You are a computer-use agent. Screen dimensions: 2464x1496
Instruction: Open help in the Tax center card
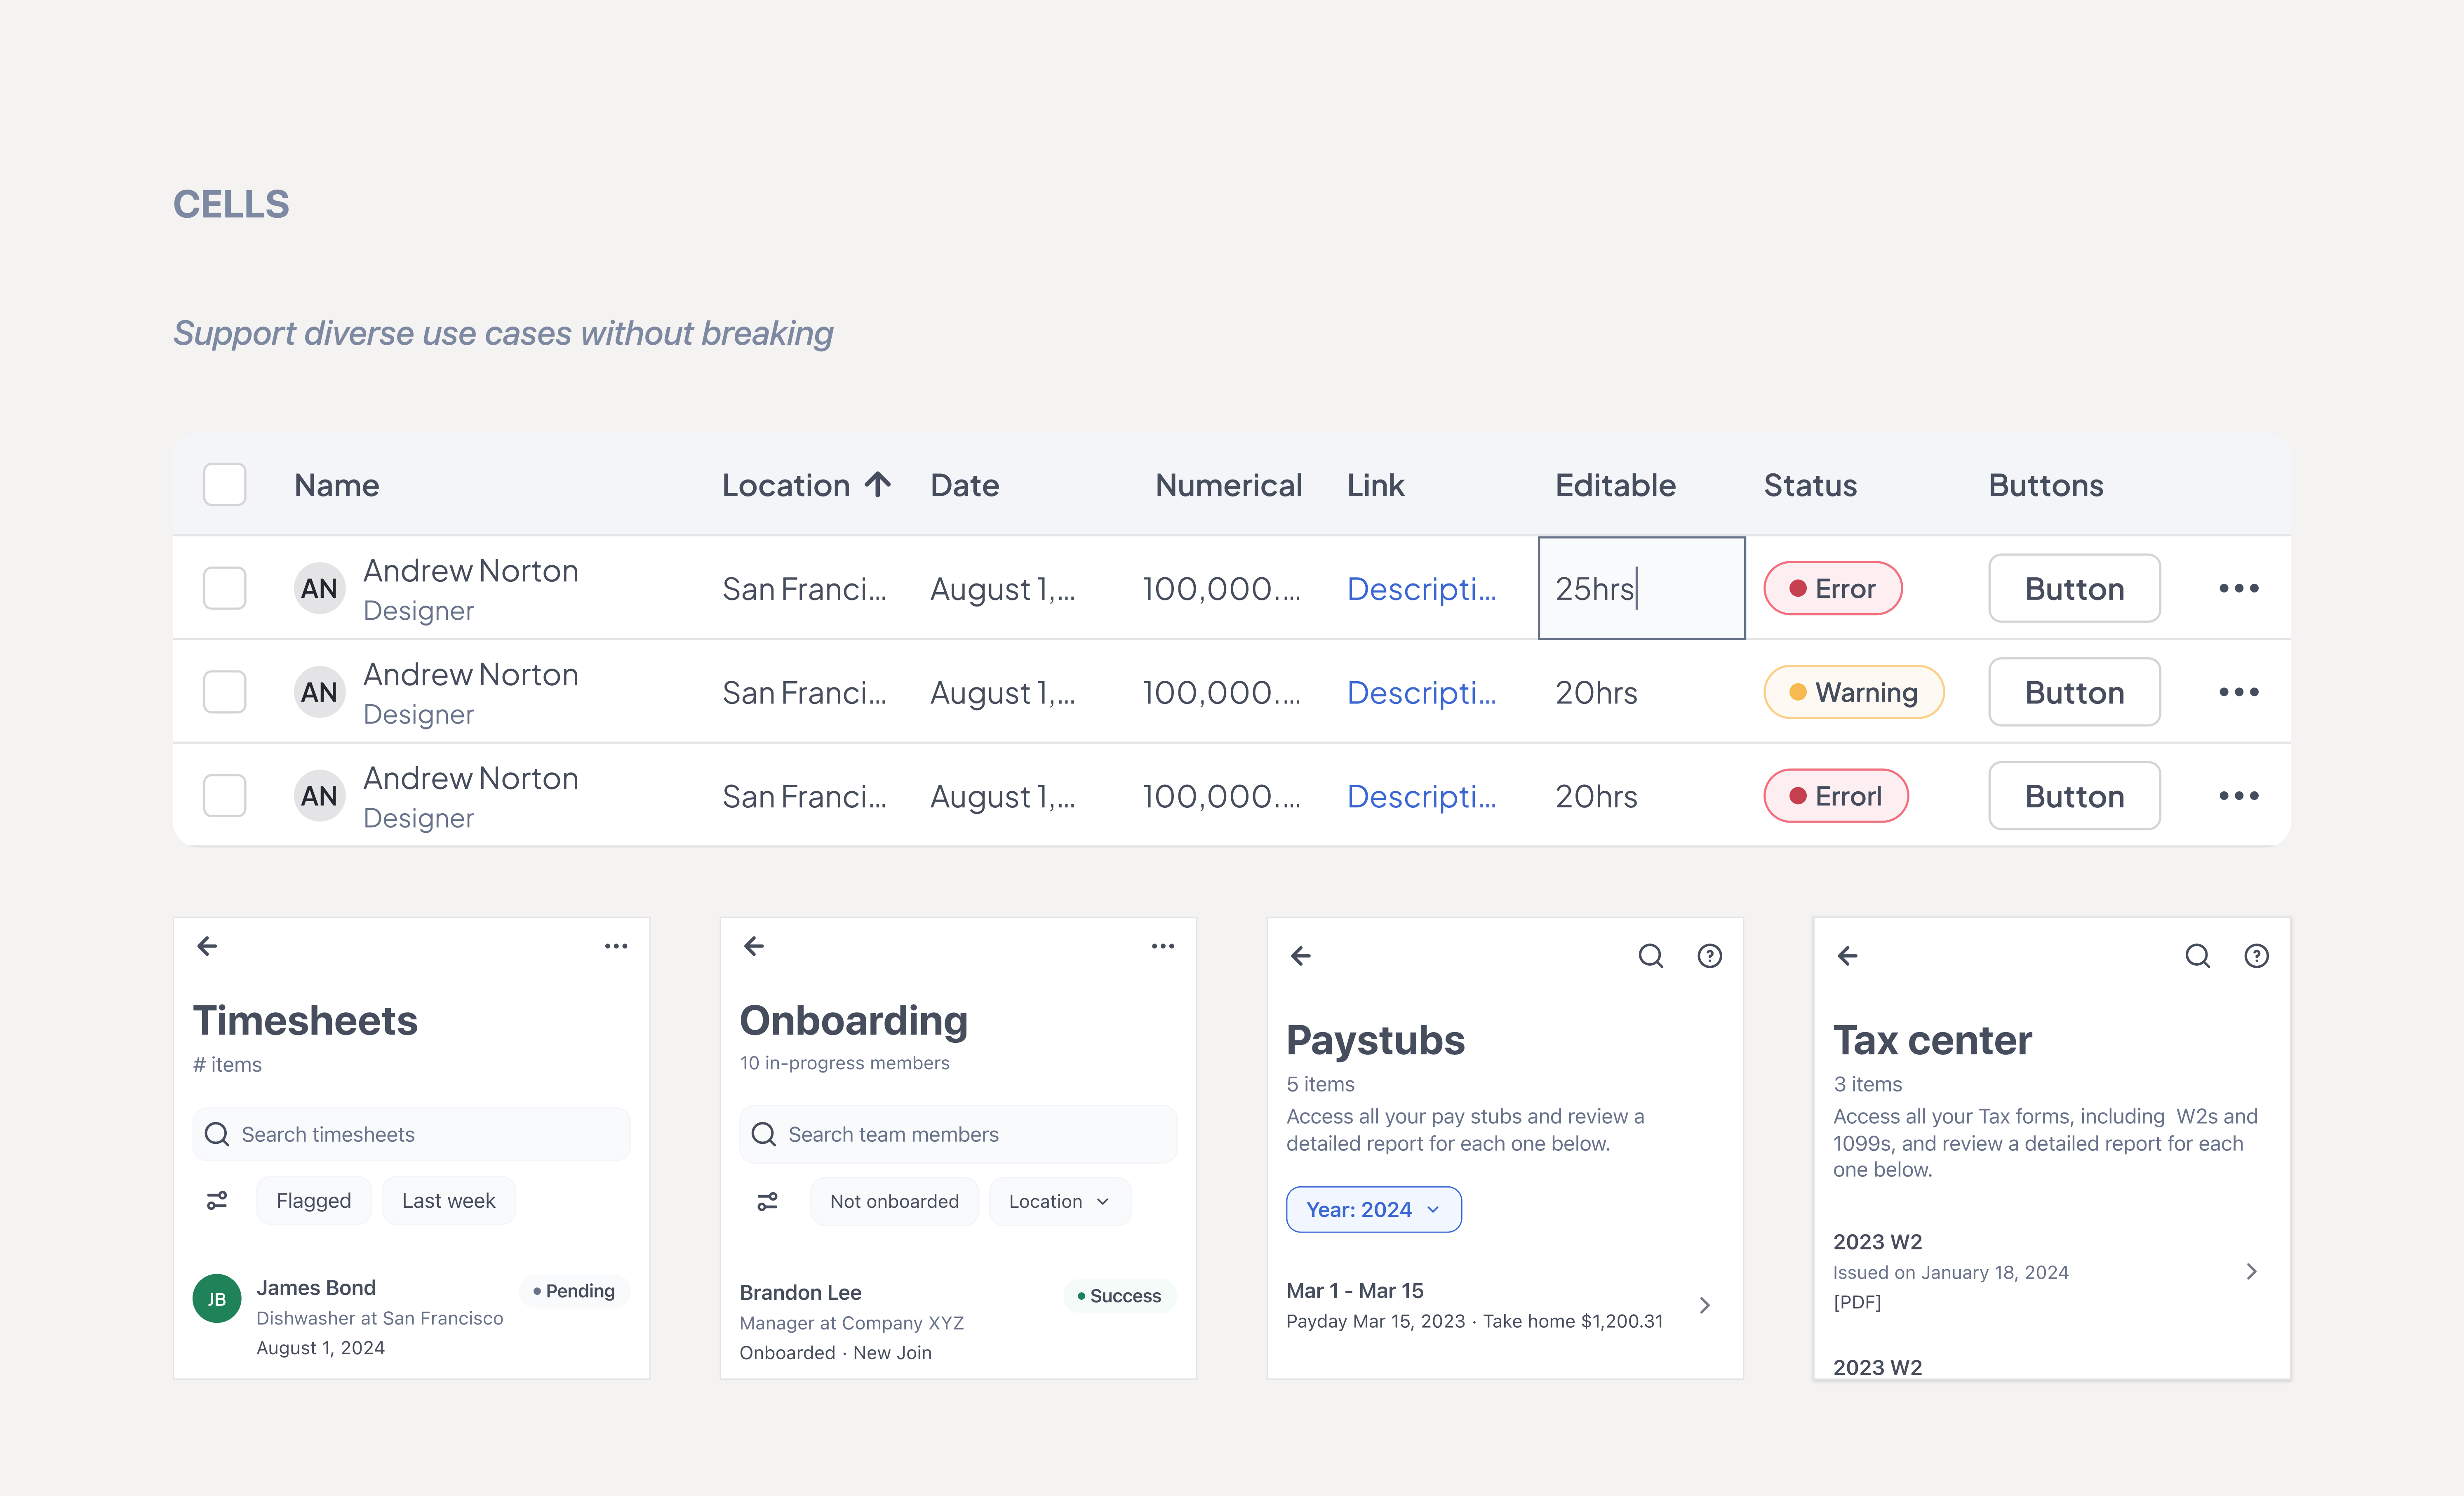pyautogui.click(x=2257, y=956)
